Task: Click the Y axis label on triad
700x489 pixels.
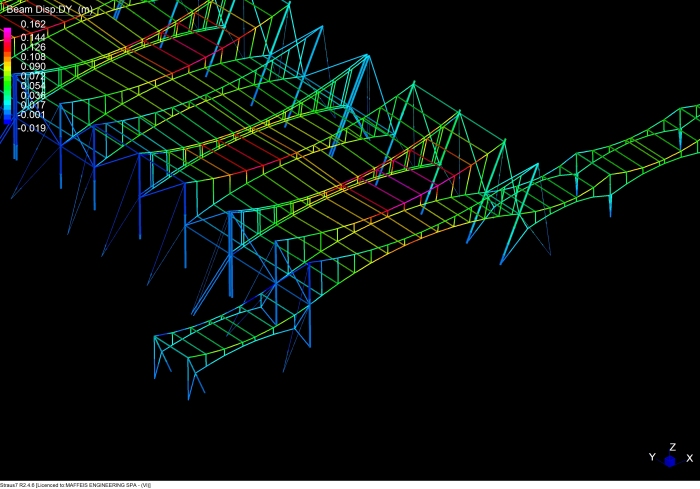Action: [x=652, y=457]
